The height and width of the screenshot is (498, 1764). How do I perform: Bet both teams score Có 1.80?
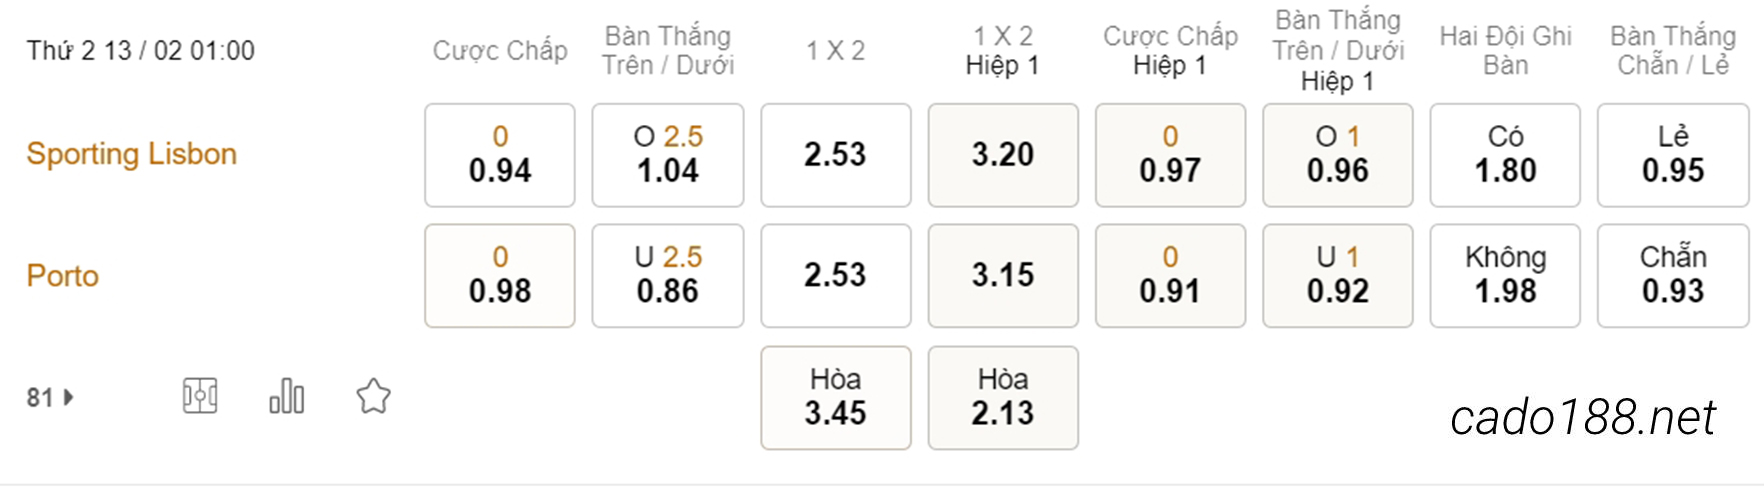click(1505, 155)
